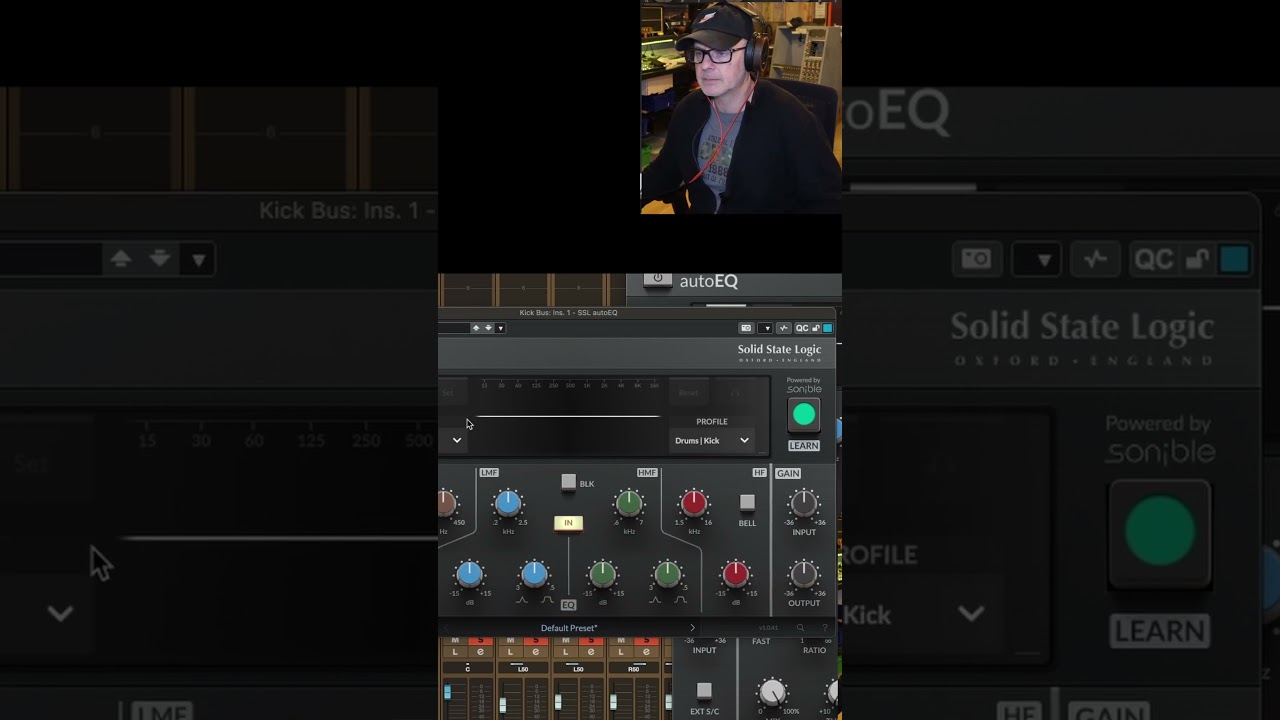Click the LMF Q width blue knob
Viewport: 1280px width, 720px height.
(x=534, y=574)
